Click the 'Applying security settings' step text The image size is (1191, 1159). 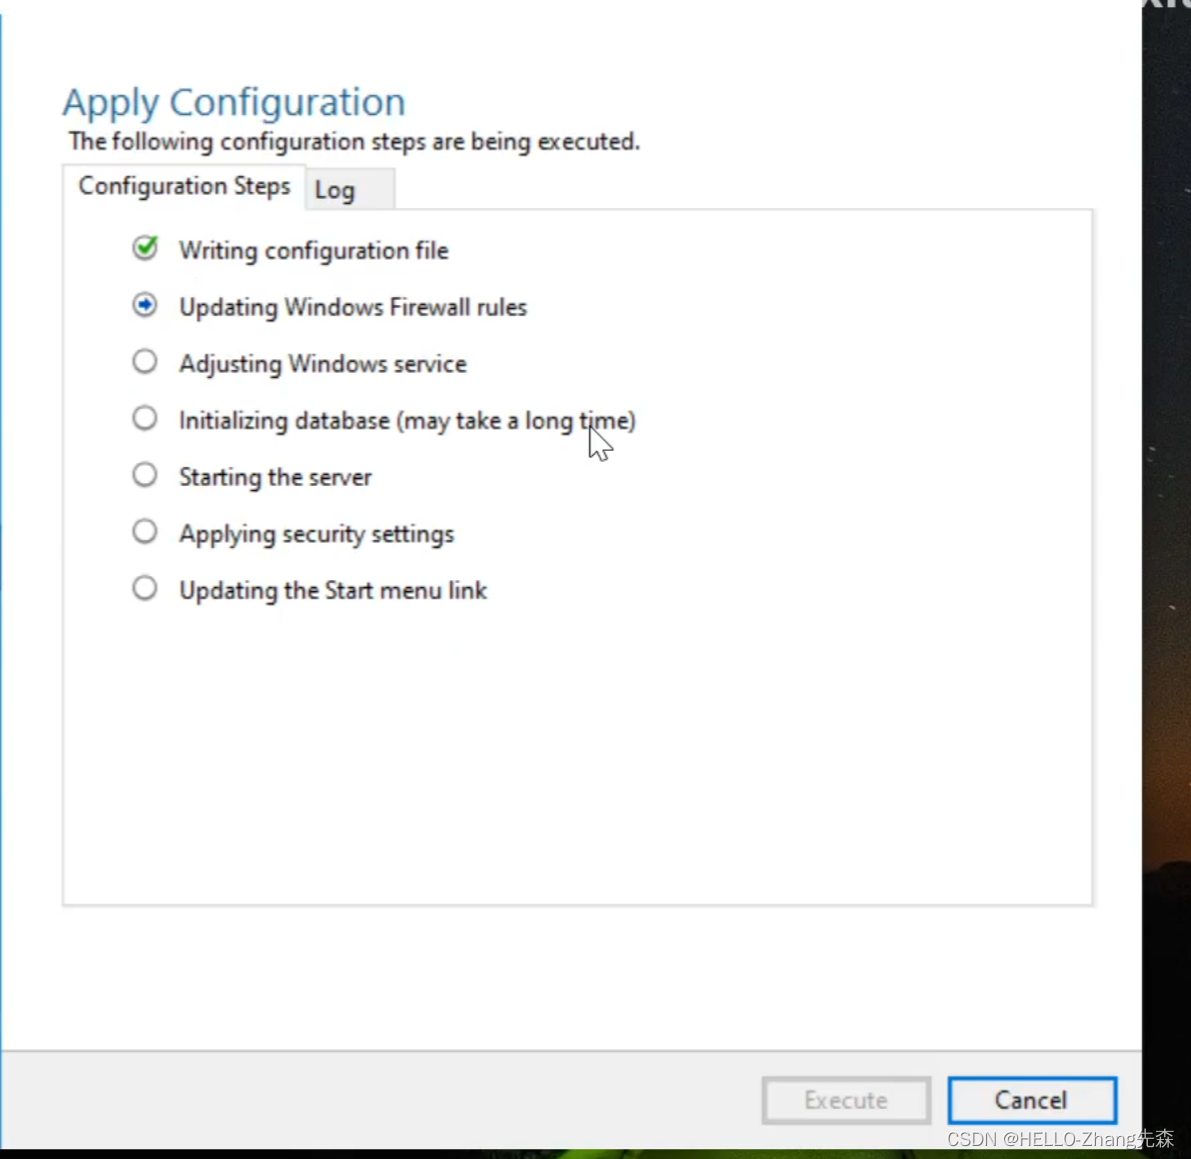point(317,534)
